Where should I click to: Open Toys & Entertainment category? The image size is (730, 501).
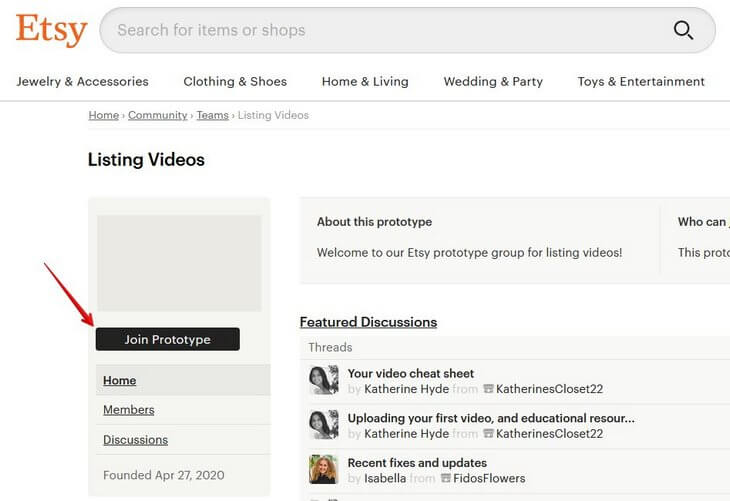[x=641, y=81]
